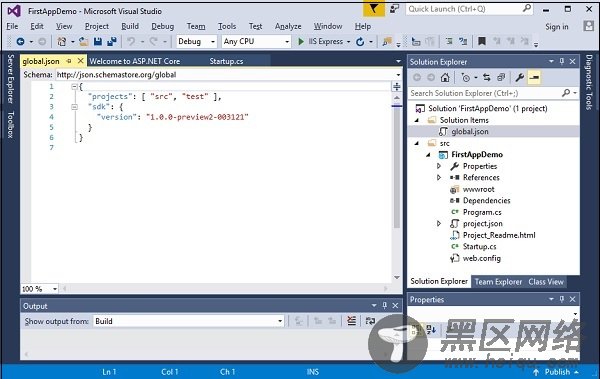Viewport: 600px width, 379px height.
Task: Toggle the Preview Selected Items button
Action: (x=534, y=78)
